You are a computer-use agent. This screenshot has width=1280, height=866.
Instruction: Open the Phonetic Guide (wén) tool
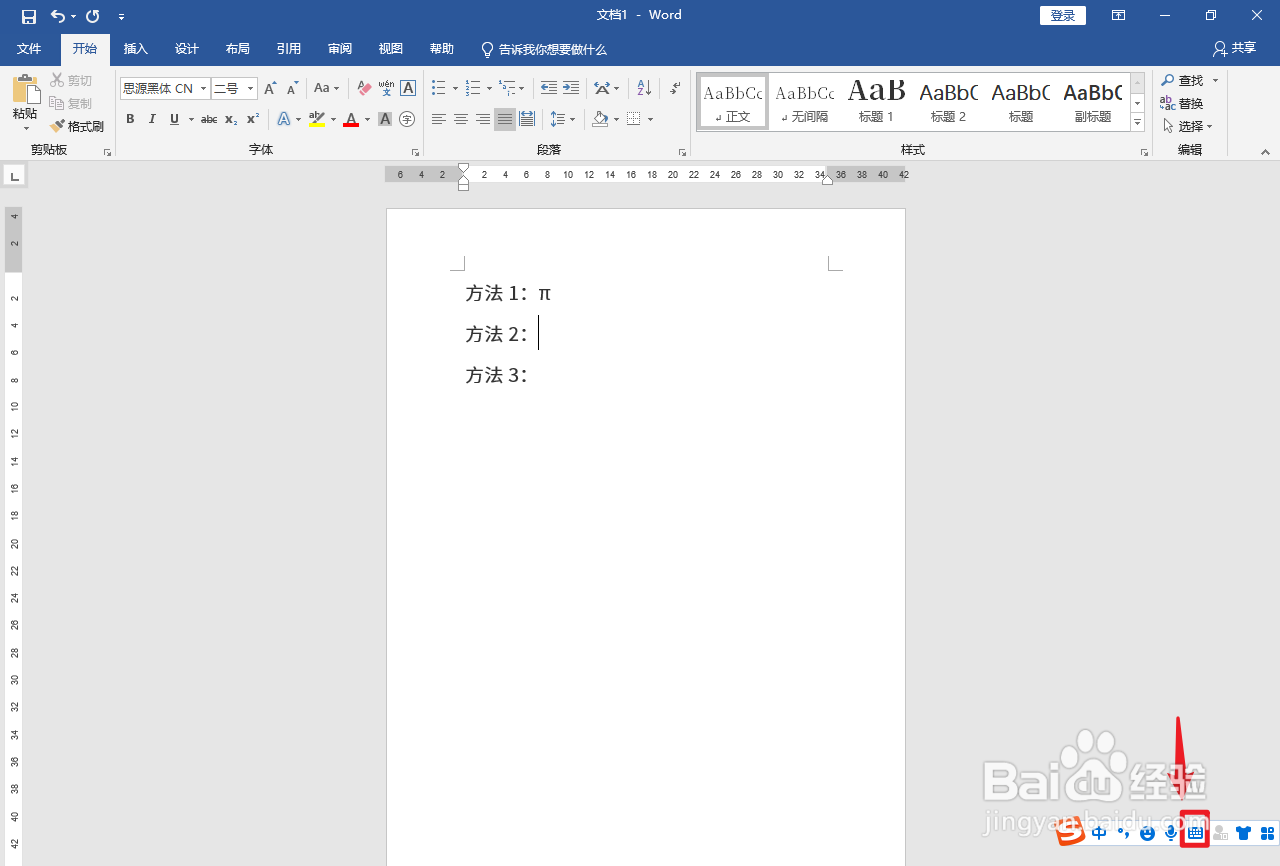(x=386, y=89)
